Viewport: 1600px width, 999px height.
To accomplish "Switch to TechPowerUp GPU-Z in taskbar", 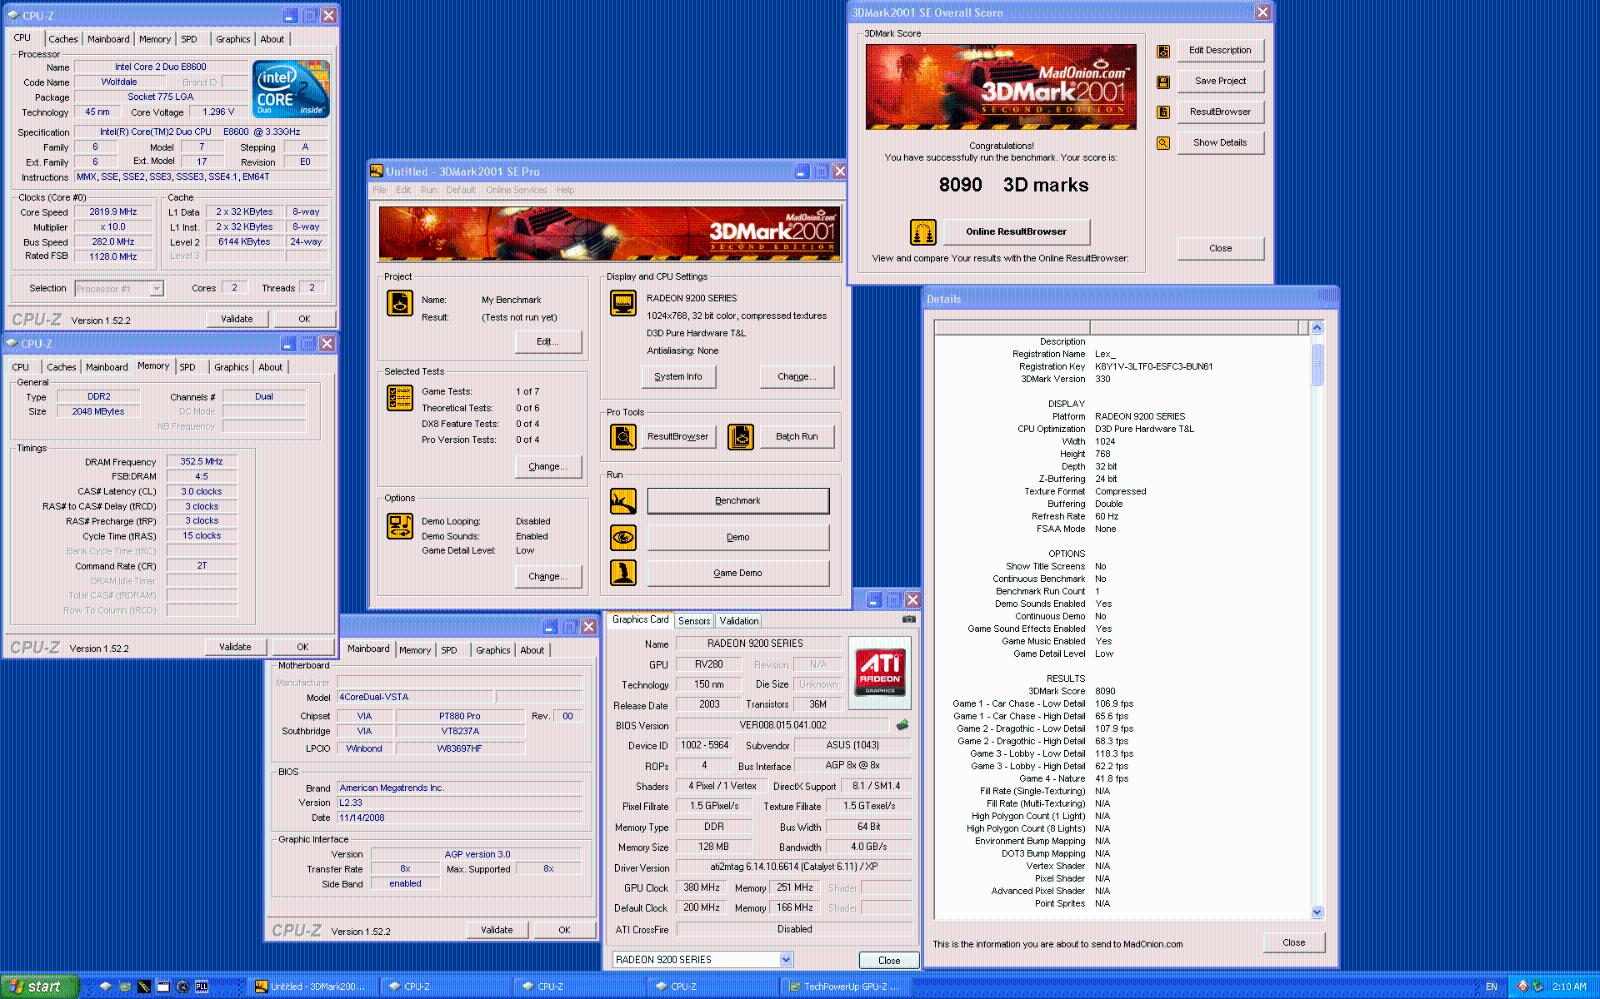I will coord(844,986).
